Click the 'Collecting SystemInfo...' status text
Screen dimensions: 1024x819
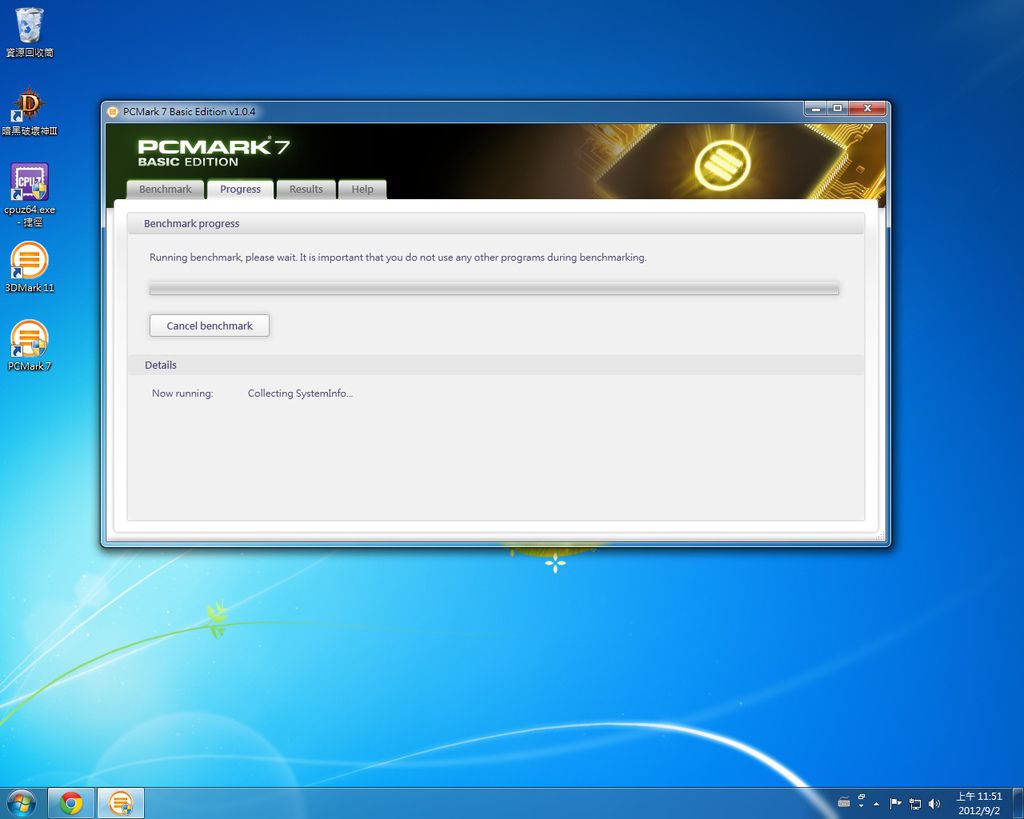coord(300,393)
